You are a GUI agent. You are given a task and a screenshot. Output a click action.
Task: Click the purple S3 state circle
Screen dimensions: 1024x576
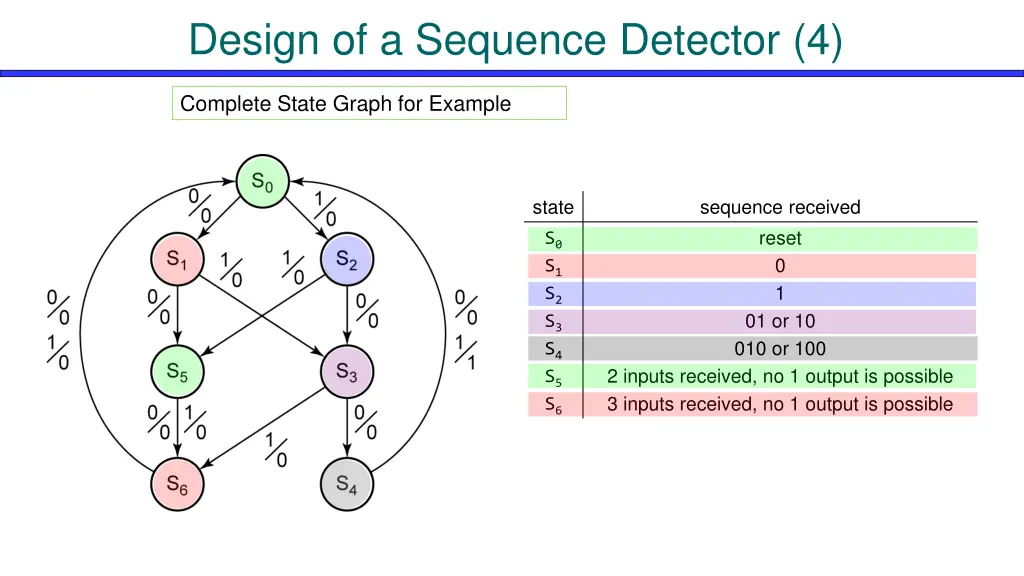tap(347, 372)
